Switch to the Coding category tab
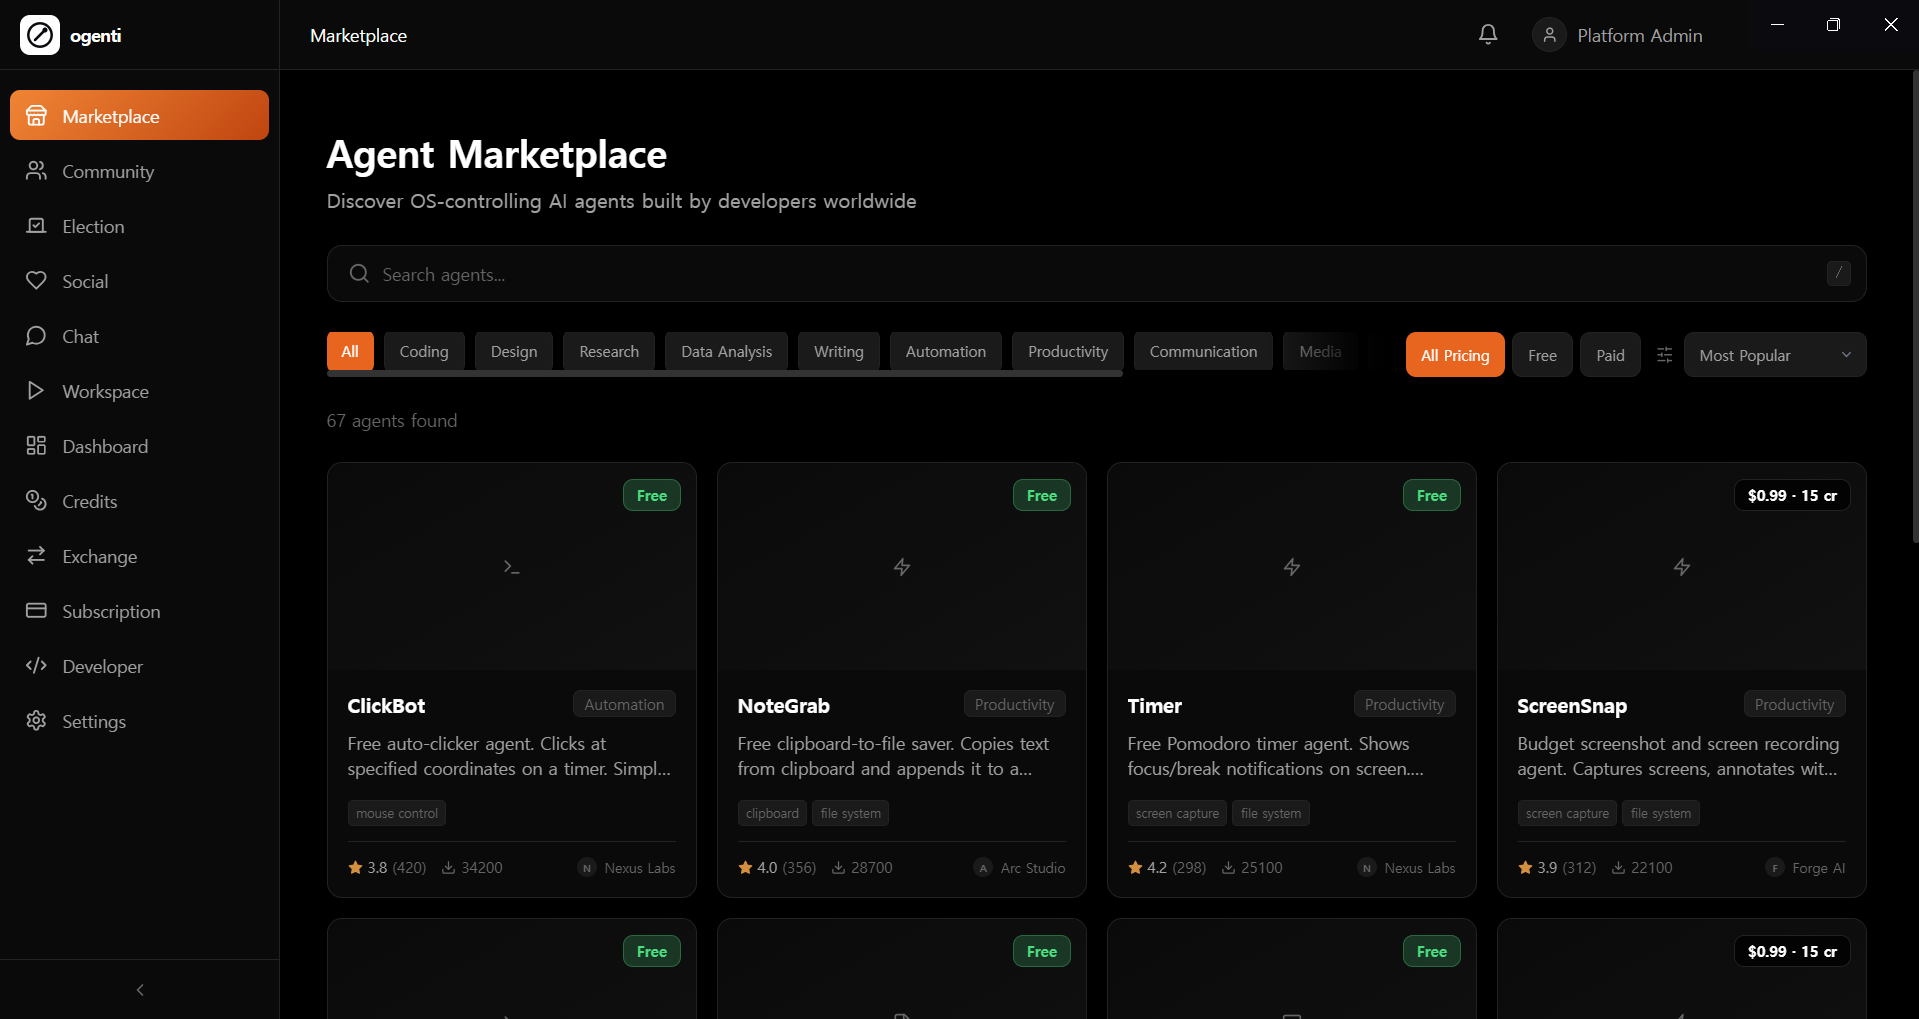The image size is (1919, 1019). pos(423,351)
